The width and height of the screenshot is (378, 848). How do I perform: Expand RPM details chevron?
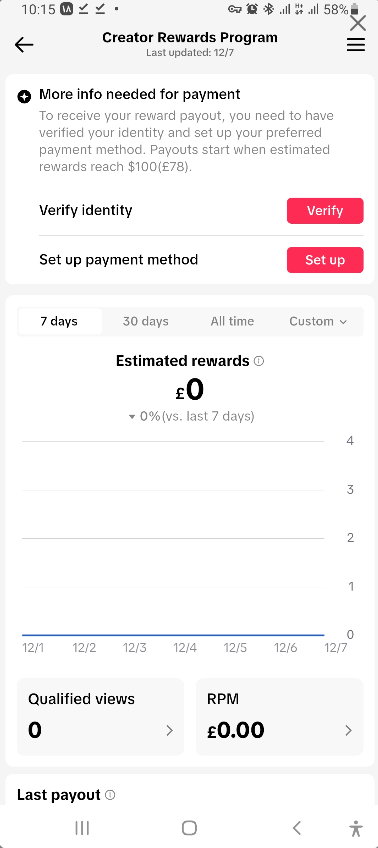[x=348, y=731]
